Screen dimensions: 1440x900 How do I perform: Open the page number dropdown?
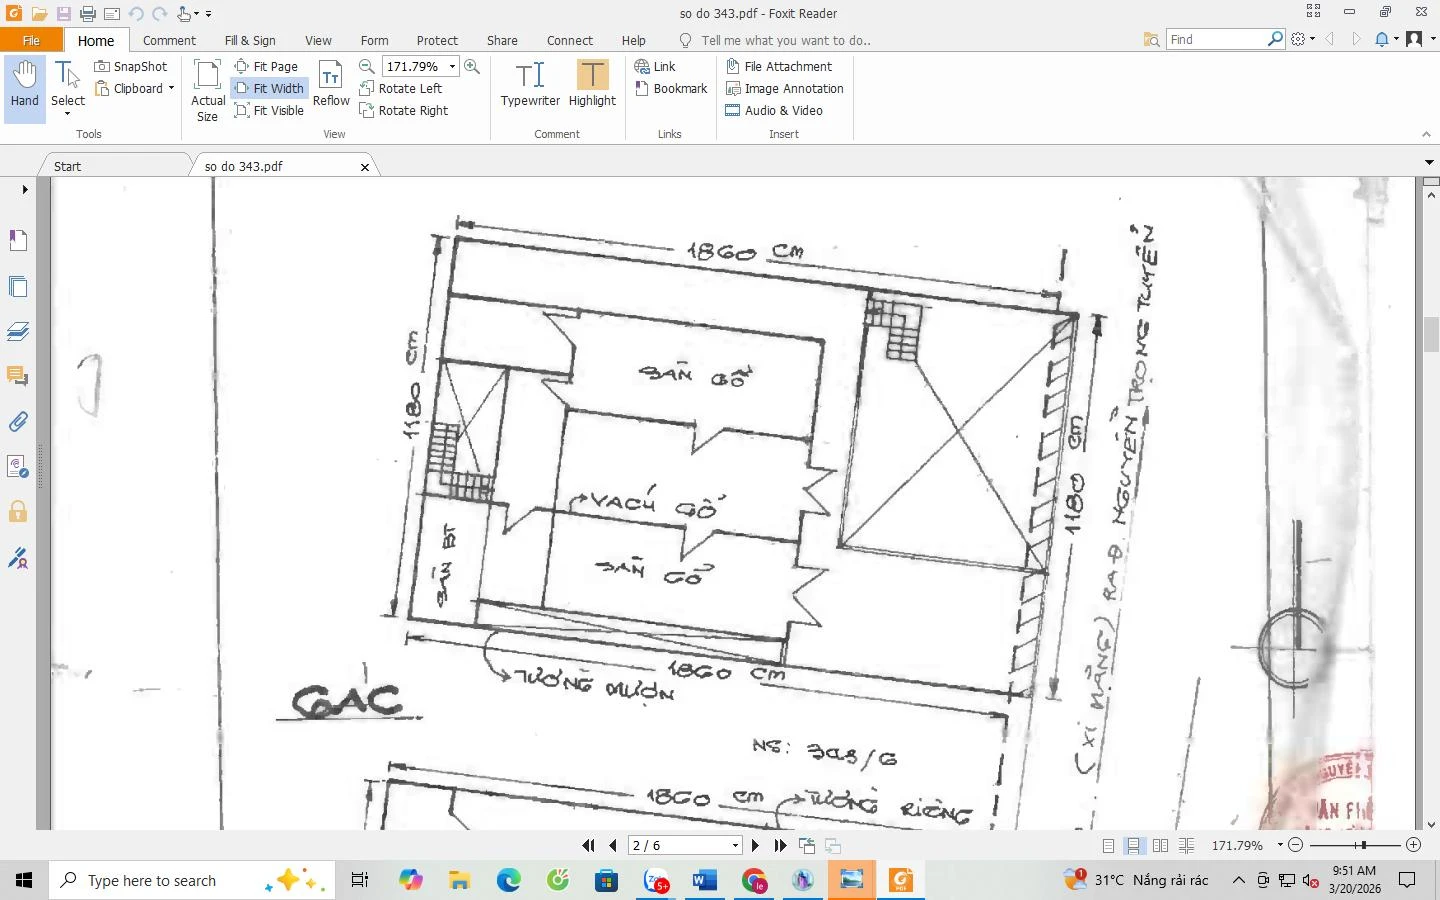pos(735,845)
